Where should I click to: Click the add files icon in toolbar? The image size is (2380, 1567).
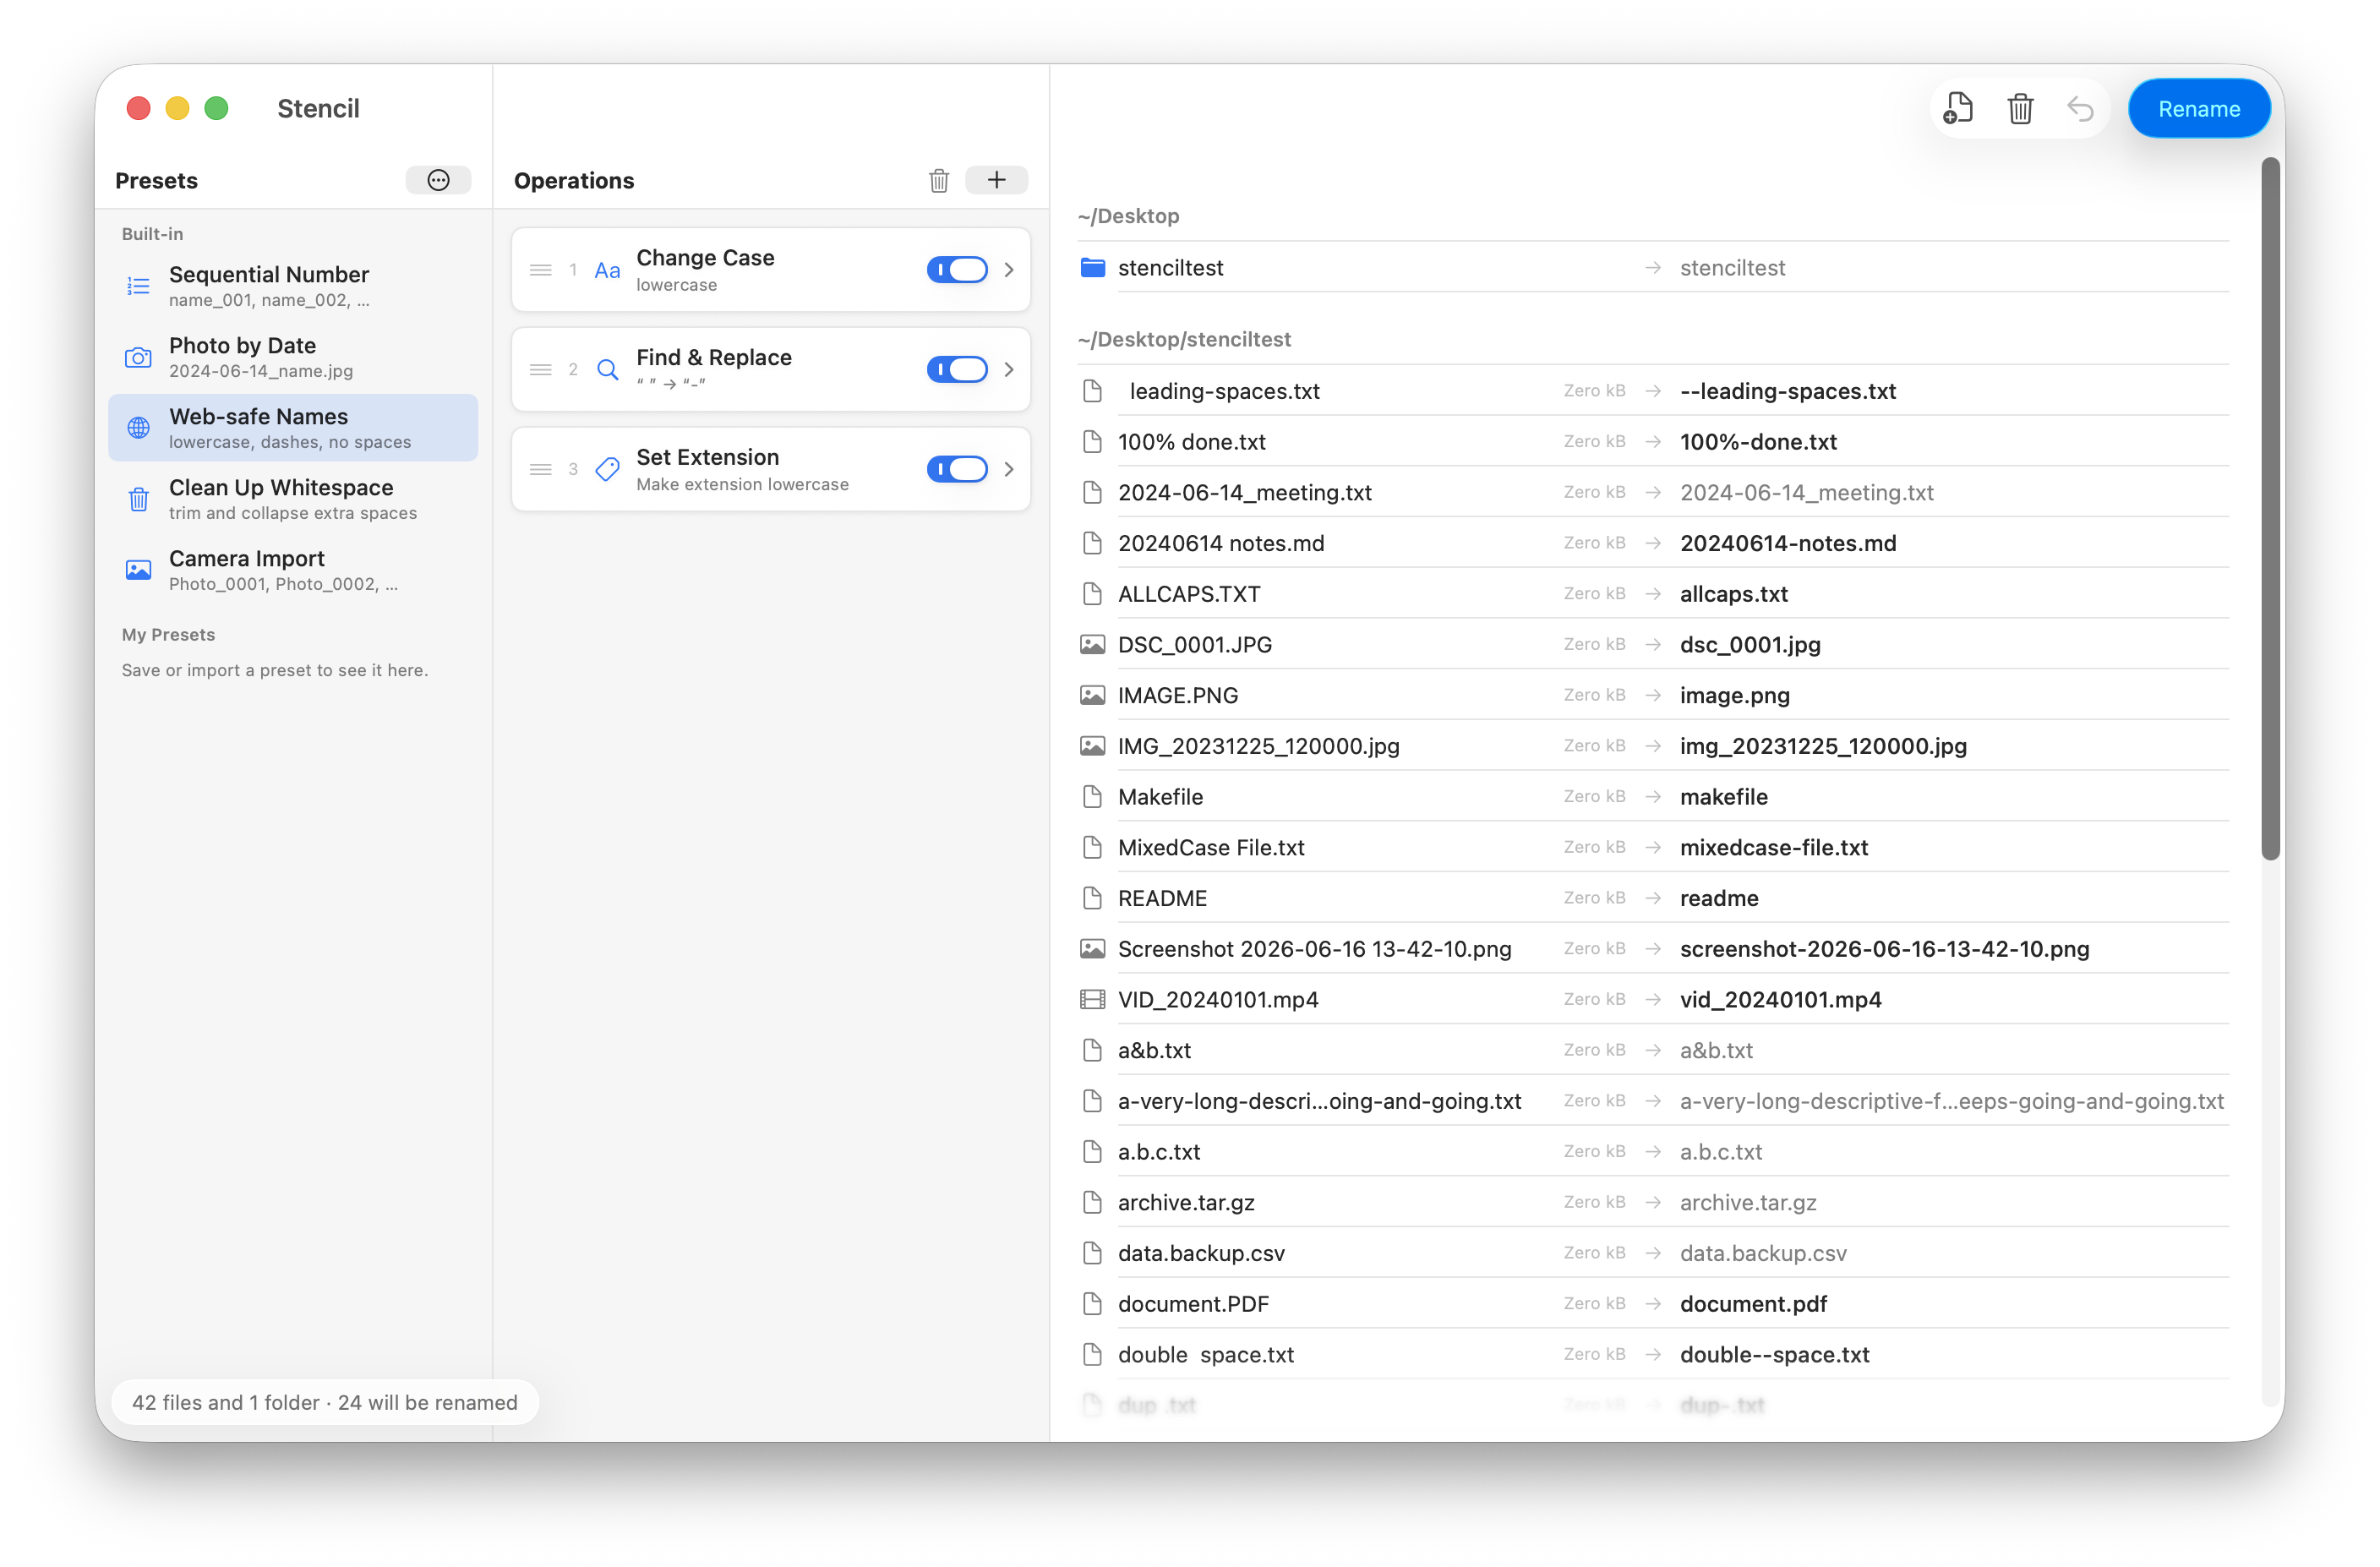coord(1957,108)
